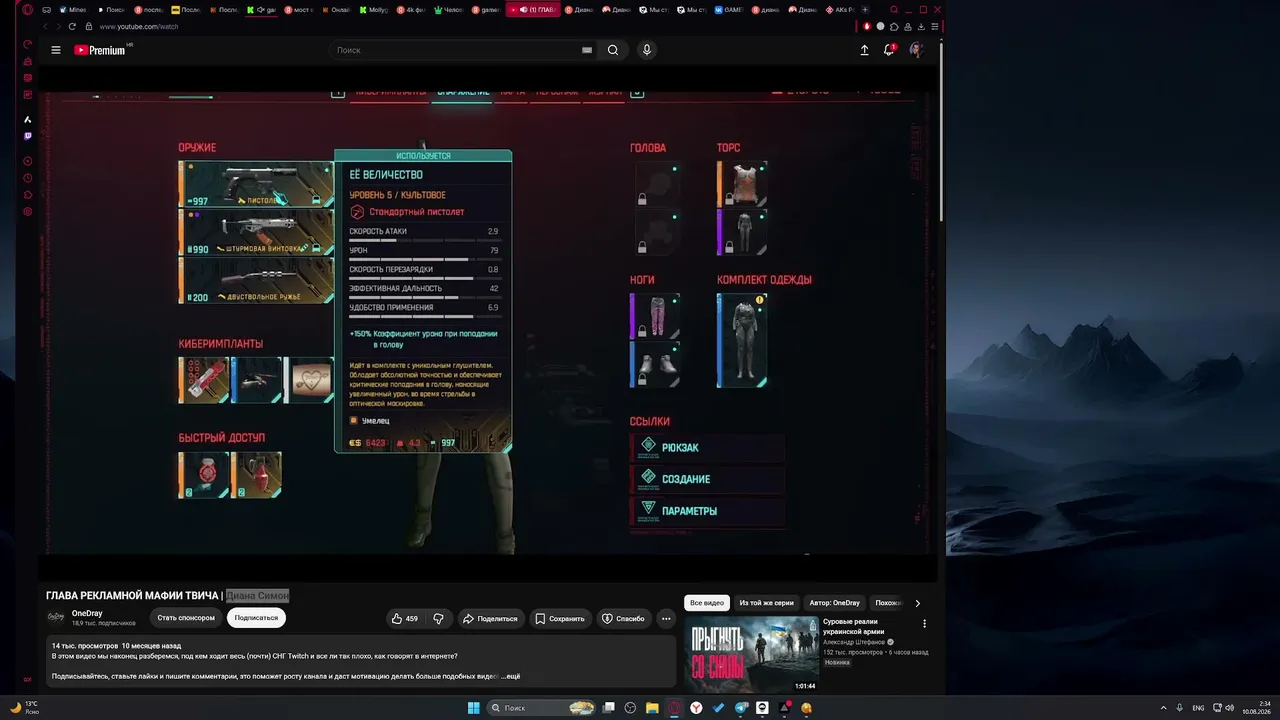1280x720 pixels.
Task: Open the Twitch panel in Opera sidebar
Action: pyautogui.click(x=28, y=136)
